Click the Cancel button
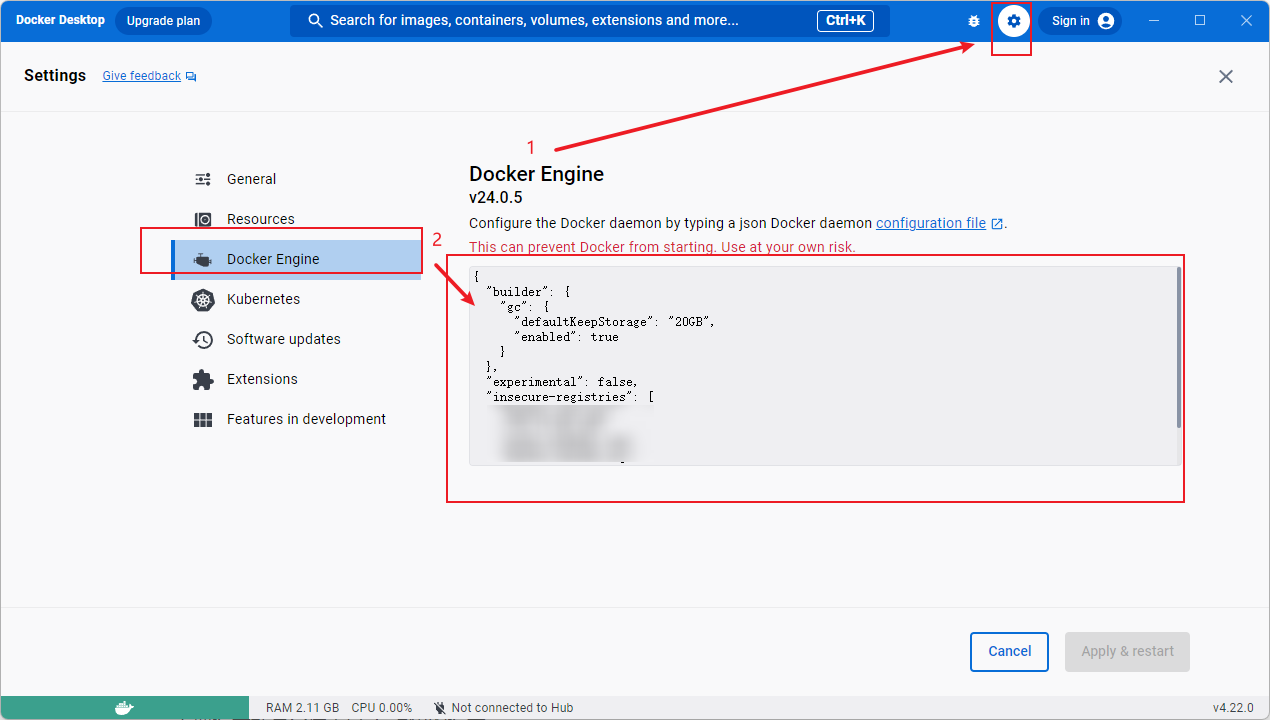This screenshot has width=1270, height=720. (1009, 652)
